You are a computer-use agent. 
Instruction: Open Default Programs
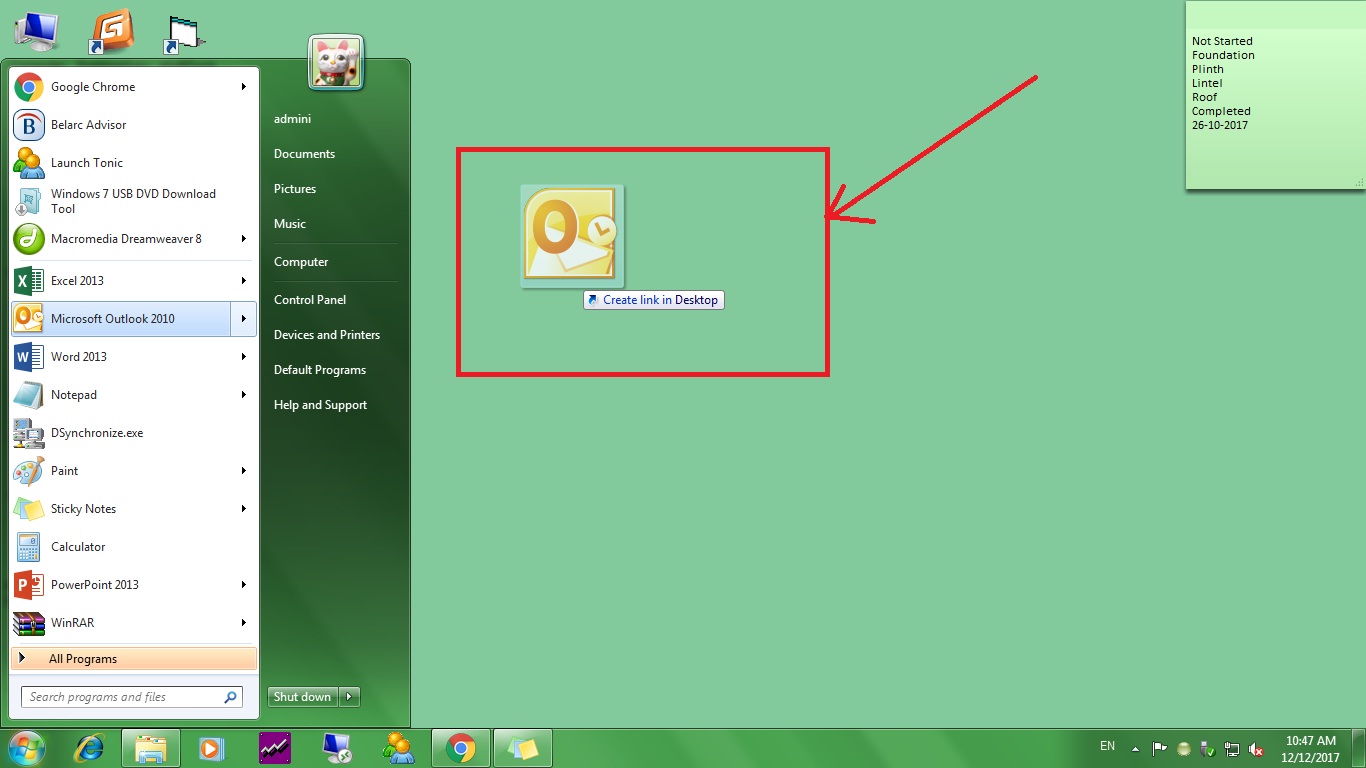point(320,370)
